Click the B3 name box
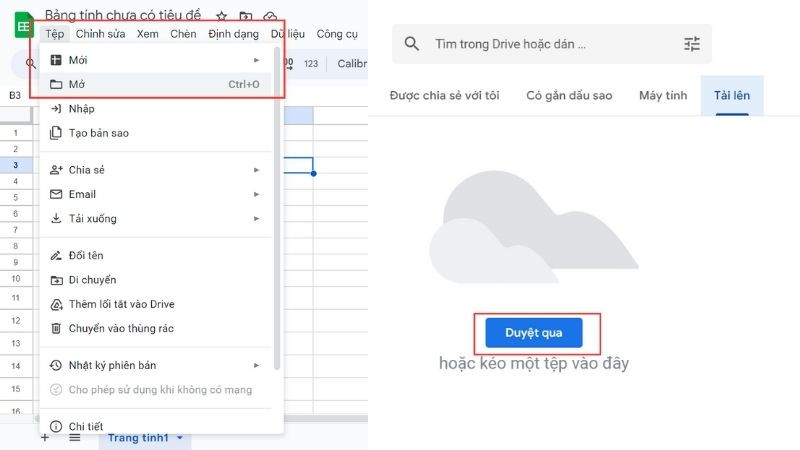 click(15, 95)
